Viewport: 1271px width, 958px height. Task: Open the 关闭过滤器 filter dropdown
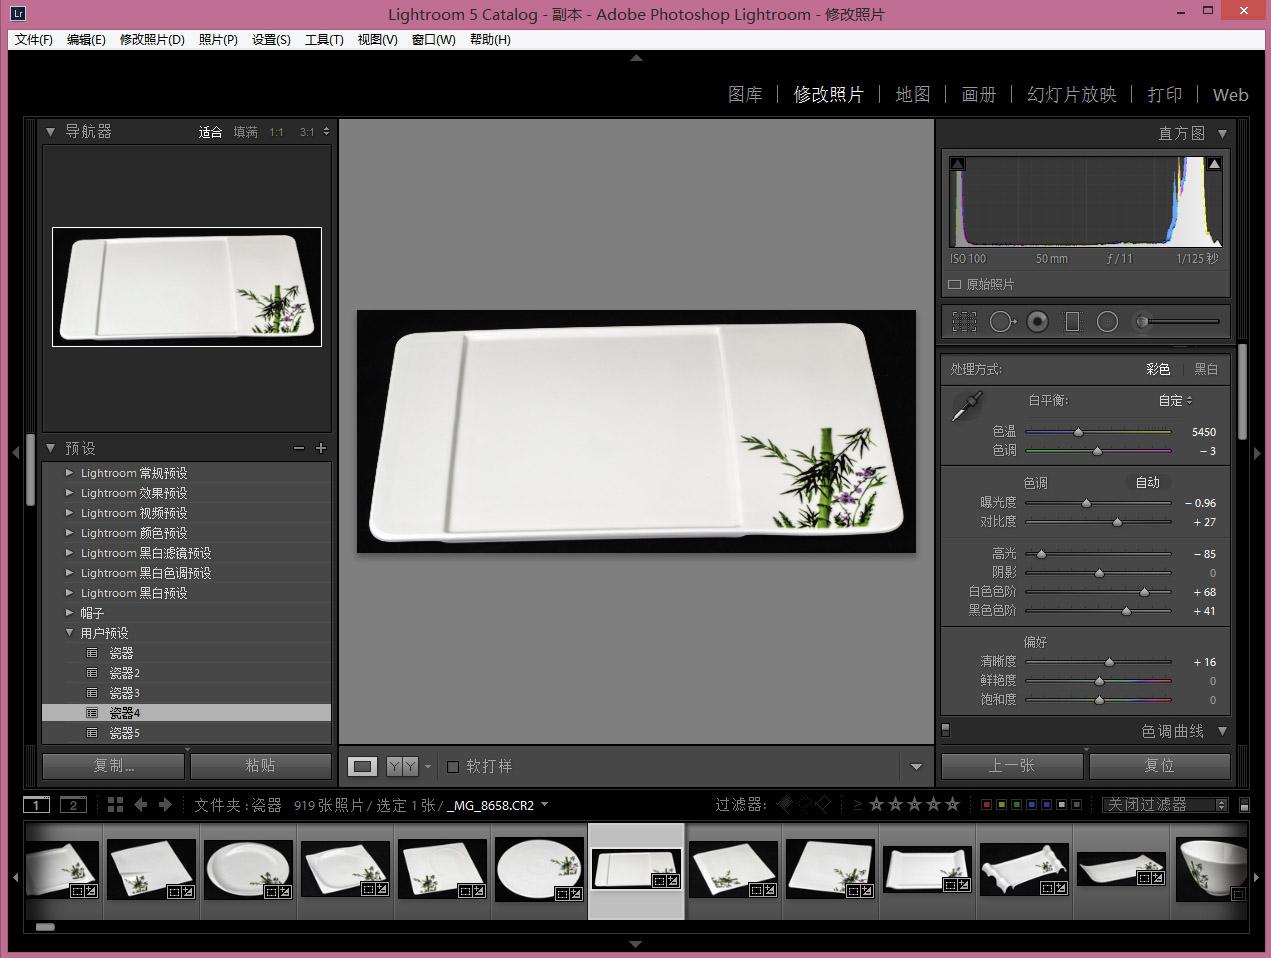click(x=1164, y=805)
